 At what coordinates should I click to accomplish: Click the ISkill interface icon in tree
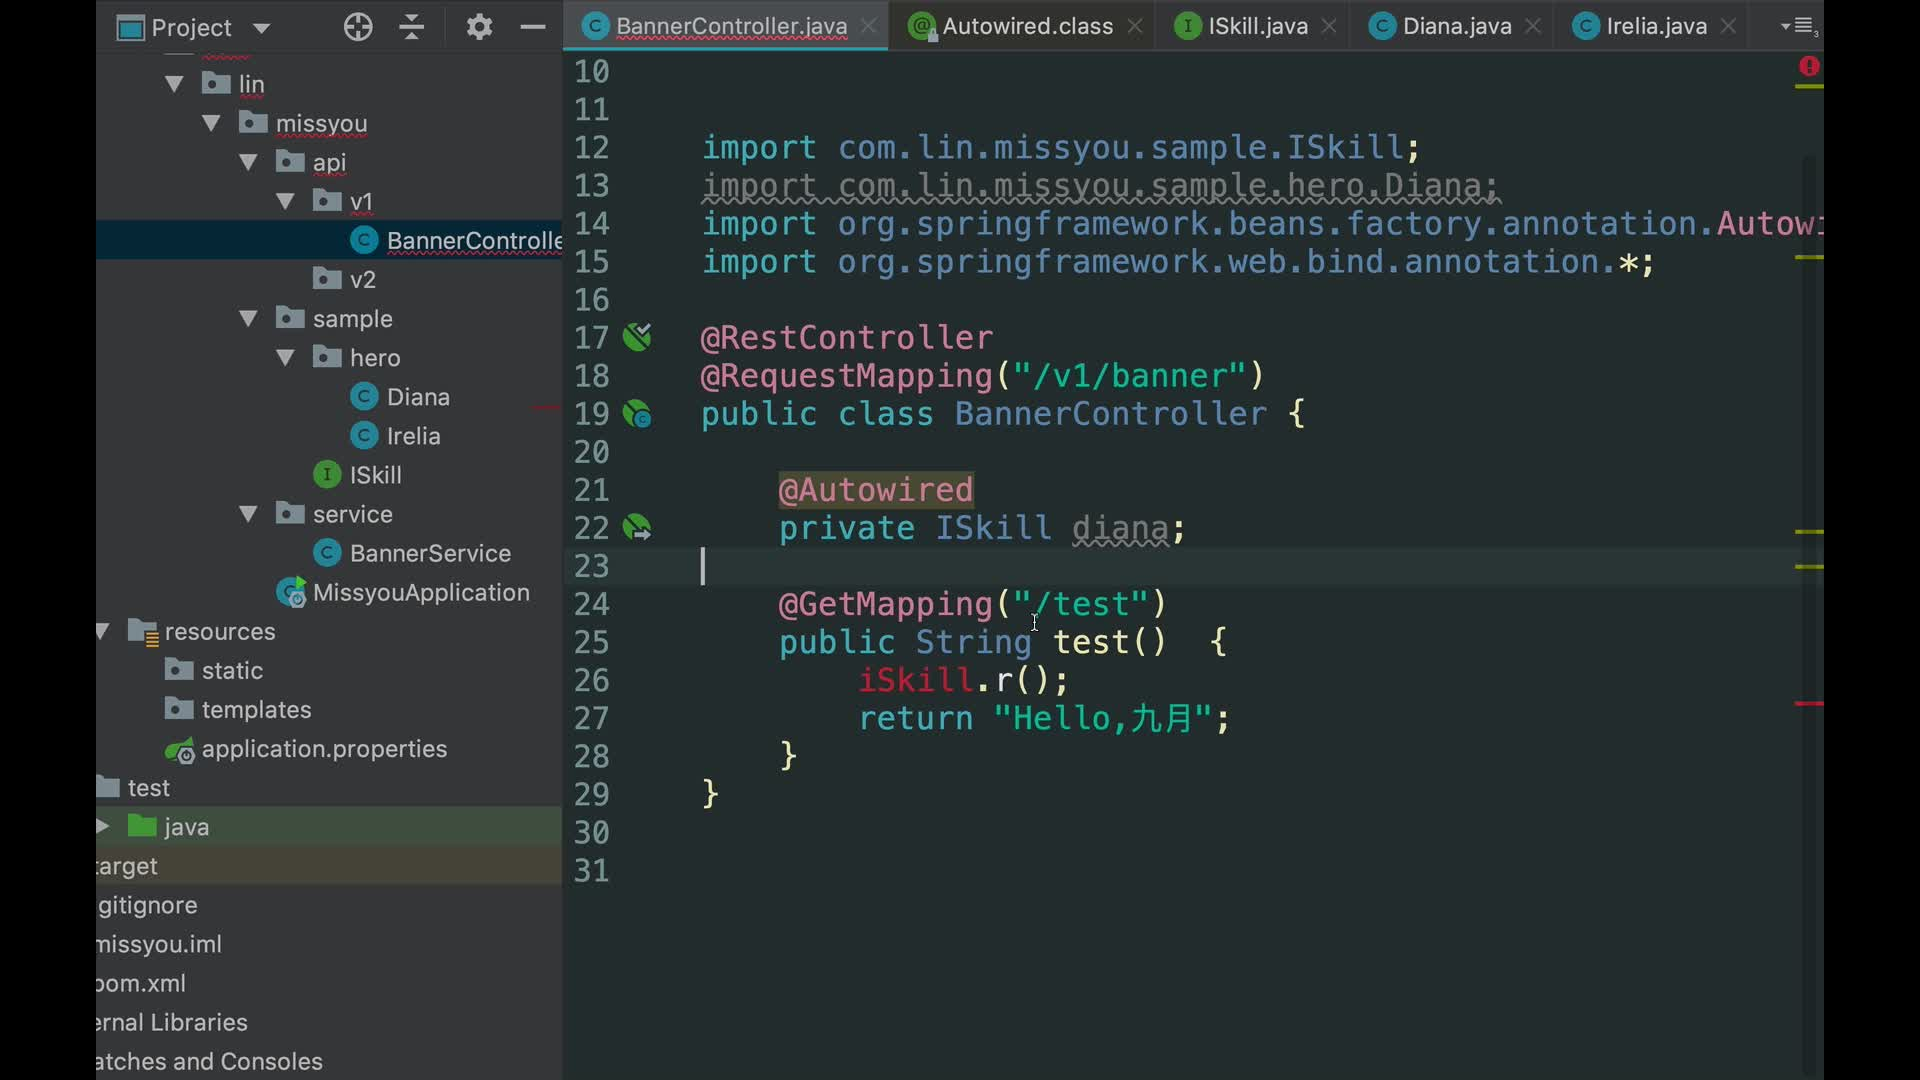[327, 475]
